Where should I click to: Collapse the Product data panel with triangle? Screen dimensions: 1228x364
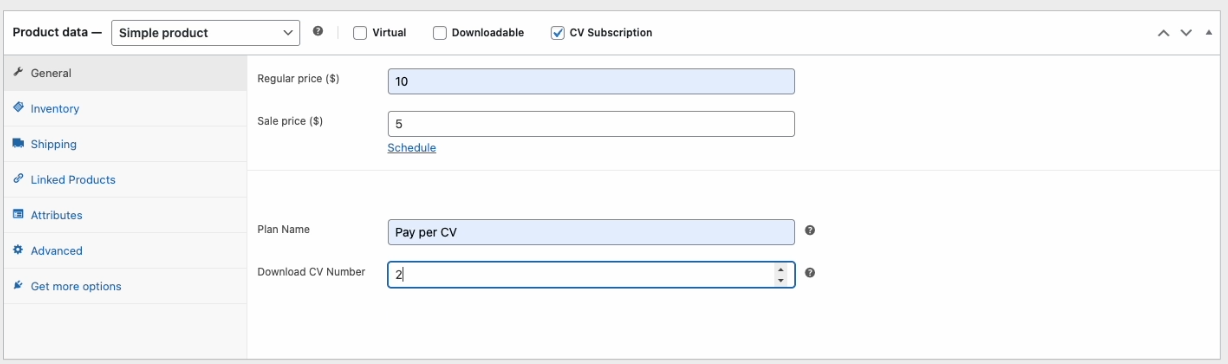coord(1208,33)
